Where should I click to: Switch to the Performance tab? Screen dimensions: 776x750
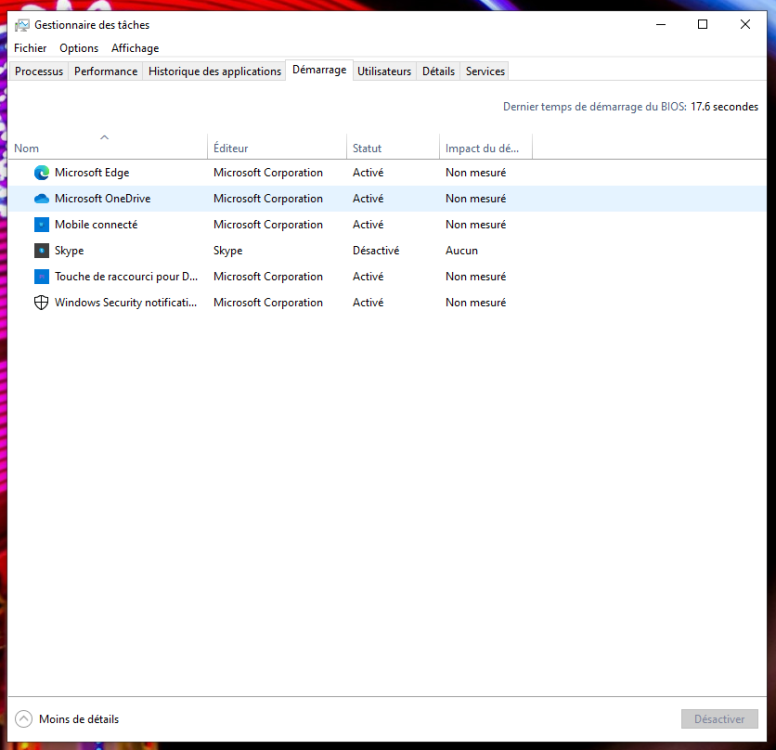pyautogui.click(x=105, y=71)
